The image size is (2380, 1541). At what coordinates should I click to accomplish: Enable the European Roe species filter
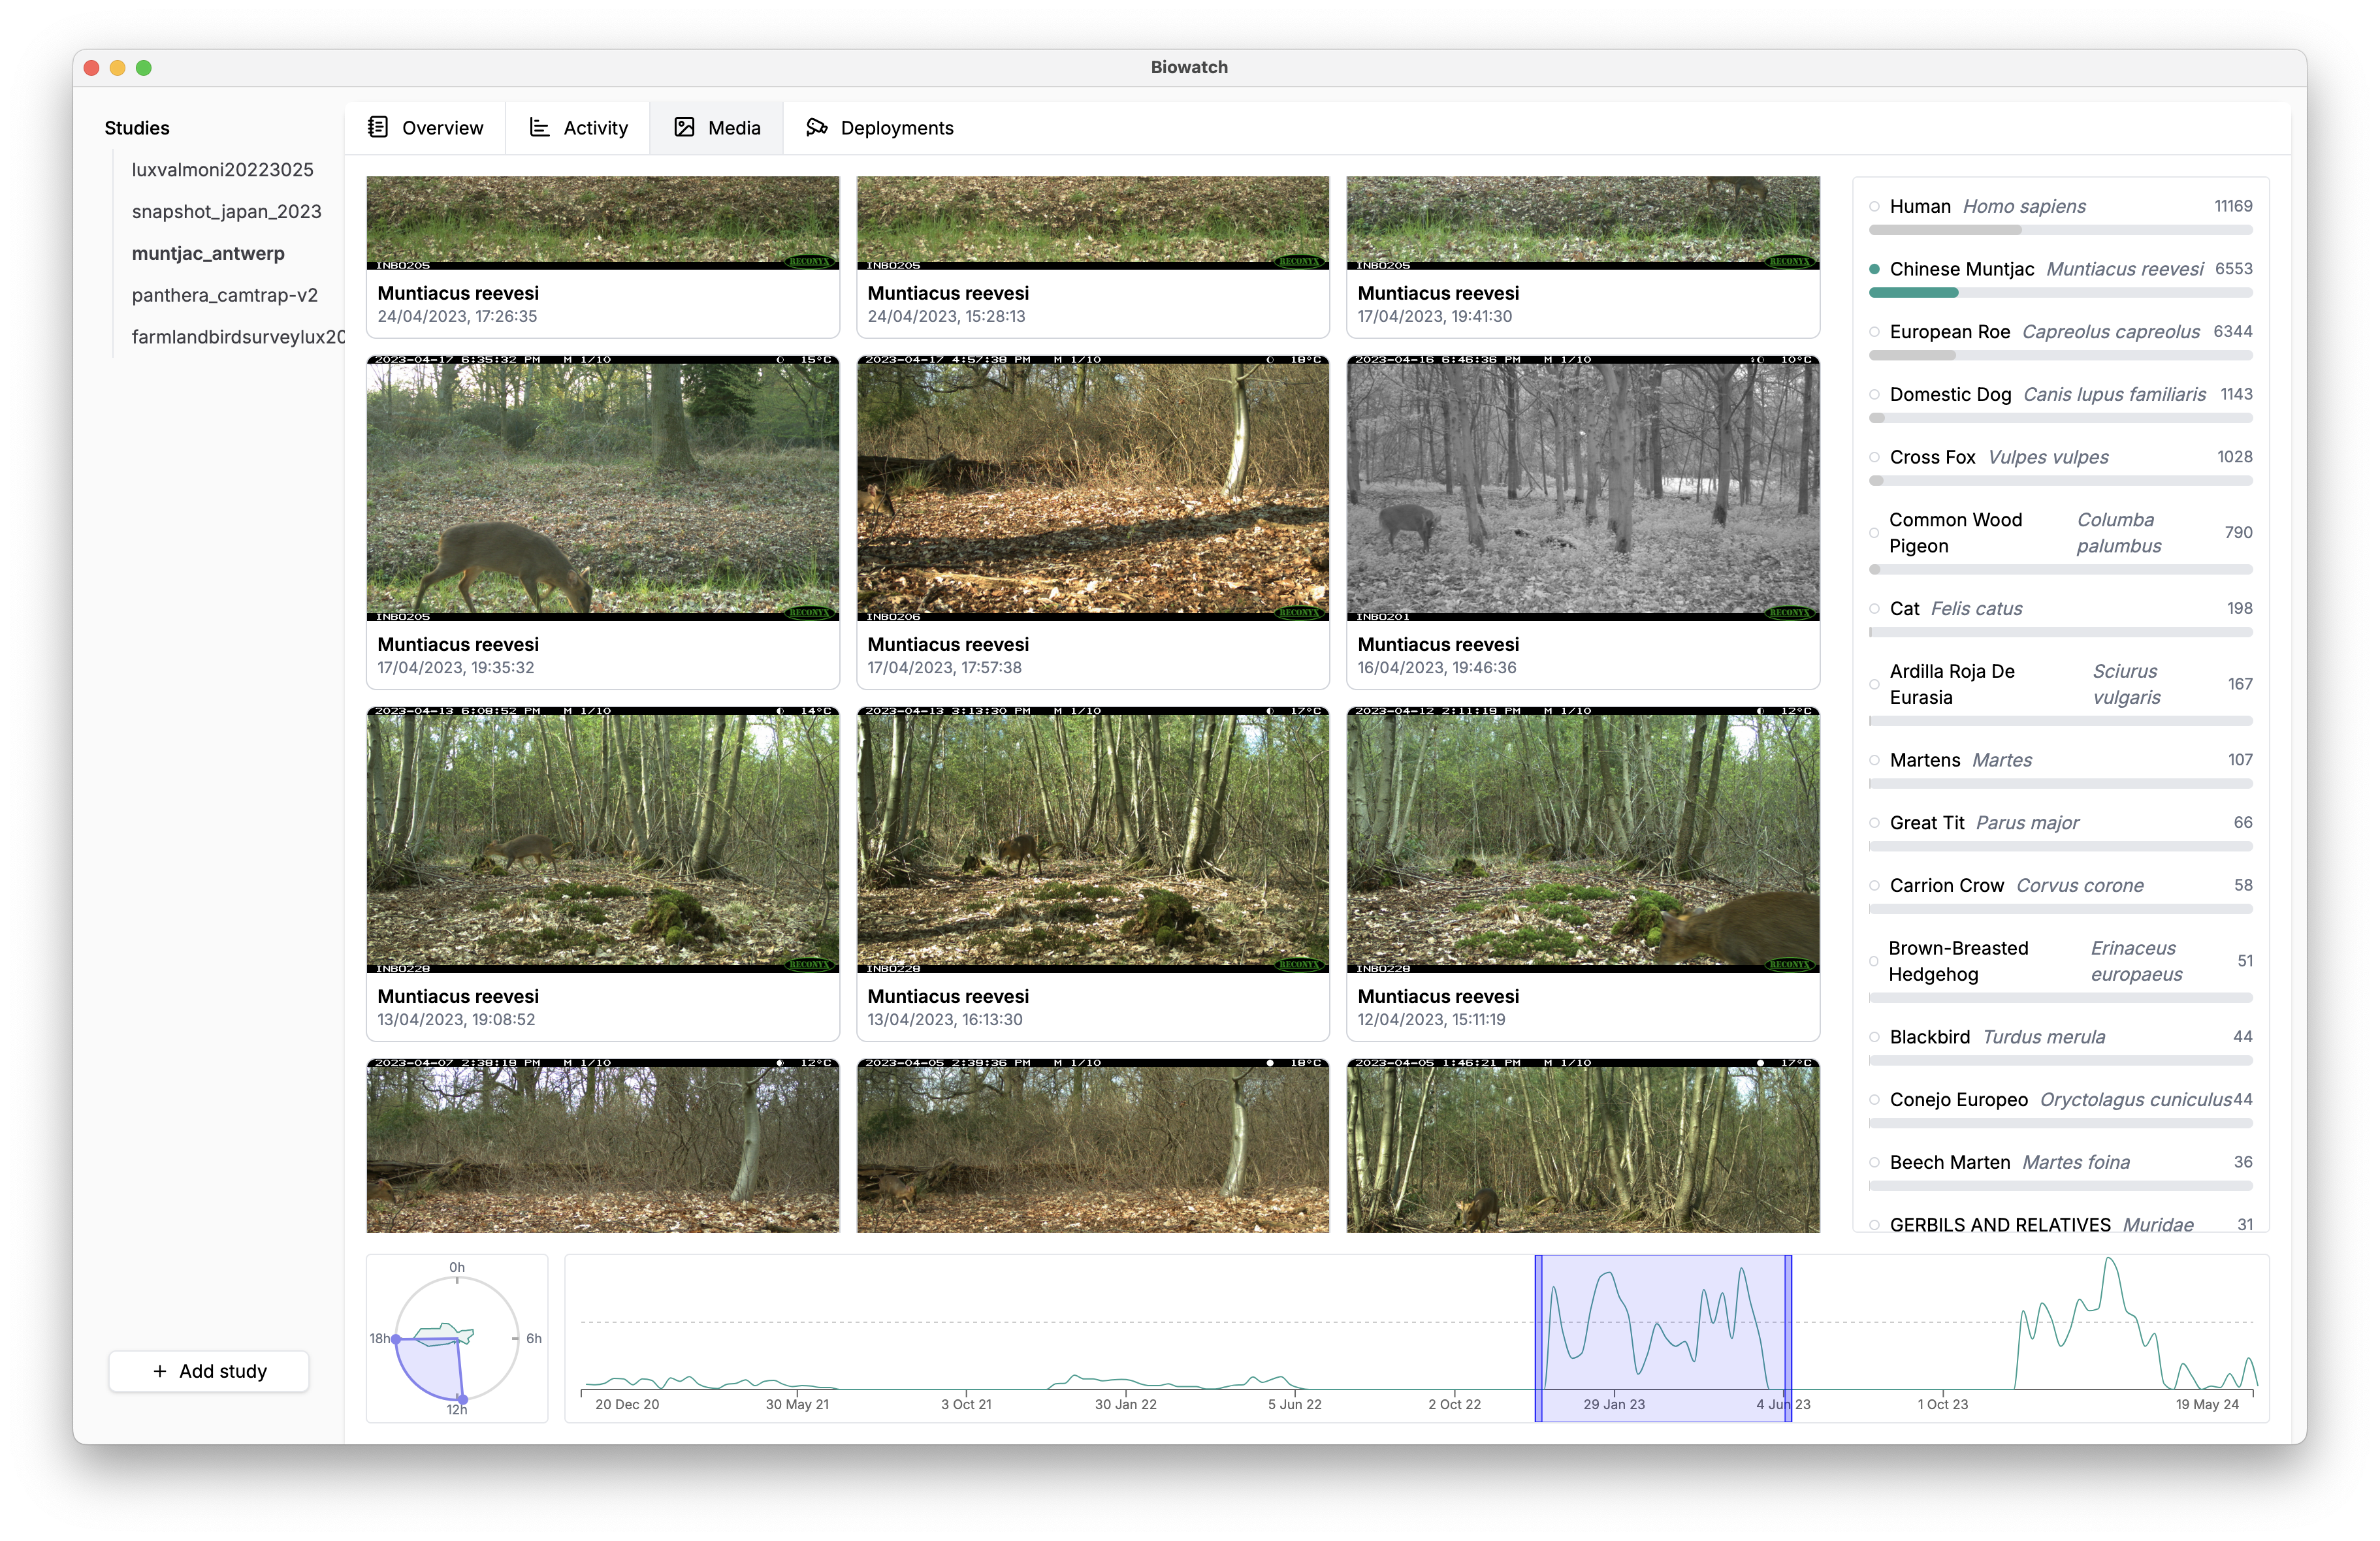coord(1875,332)
